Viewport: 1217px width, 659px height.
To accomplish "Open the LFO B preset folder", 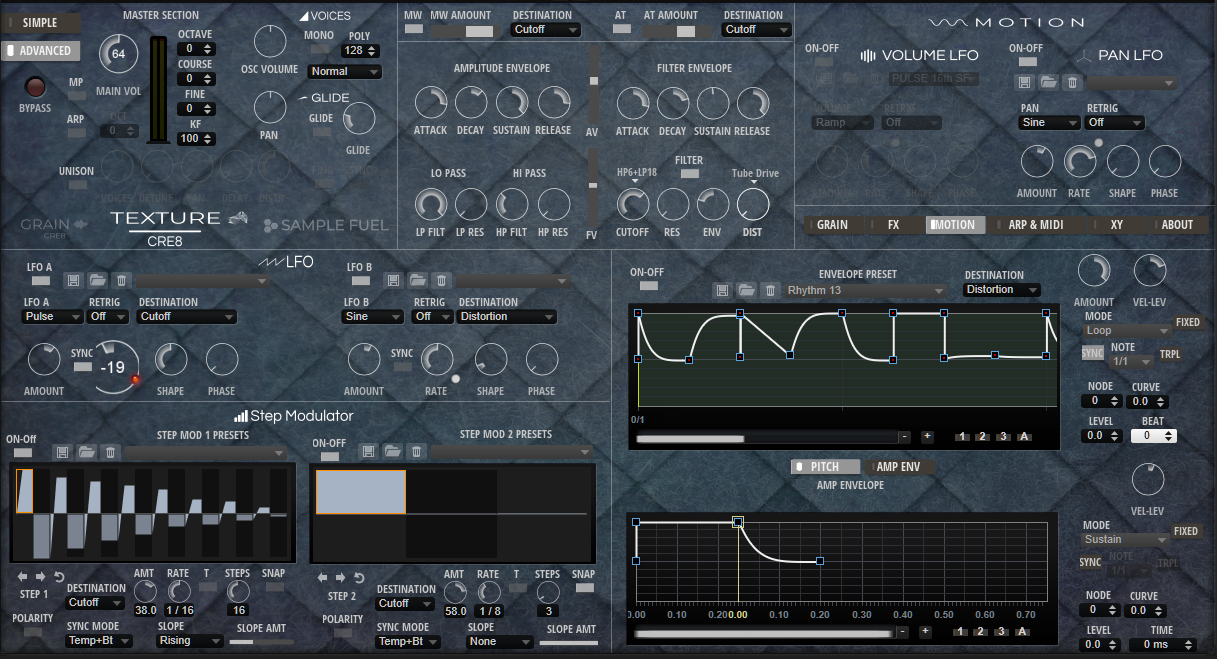I will pos(417,281).
